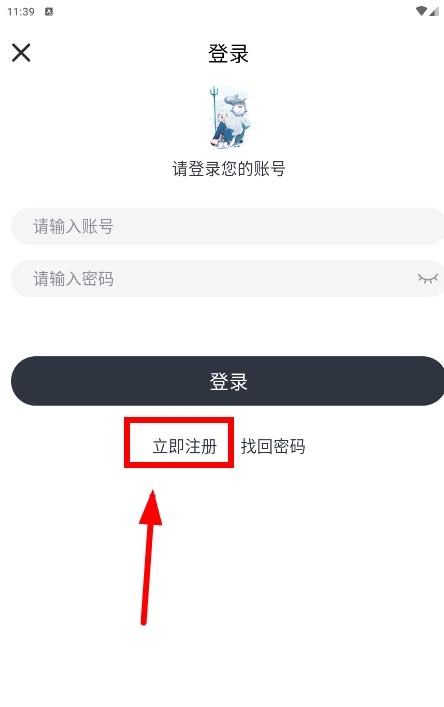The width and height of the screenshot is (444, 707).
Task: Click the red highlight box's top border
Action: [x=179, y=419]
